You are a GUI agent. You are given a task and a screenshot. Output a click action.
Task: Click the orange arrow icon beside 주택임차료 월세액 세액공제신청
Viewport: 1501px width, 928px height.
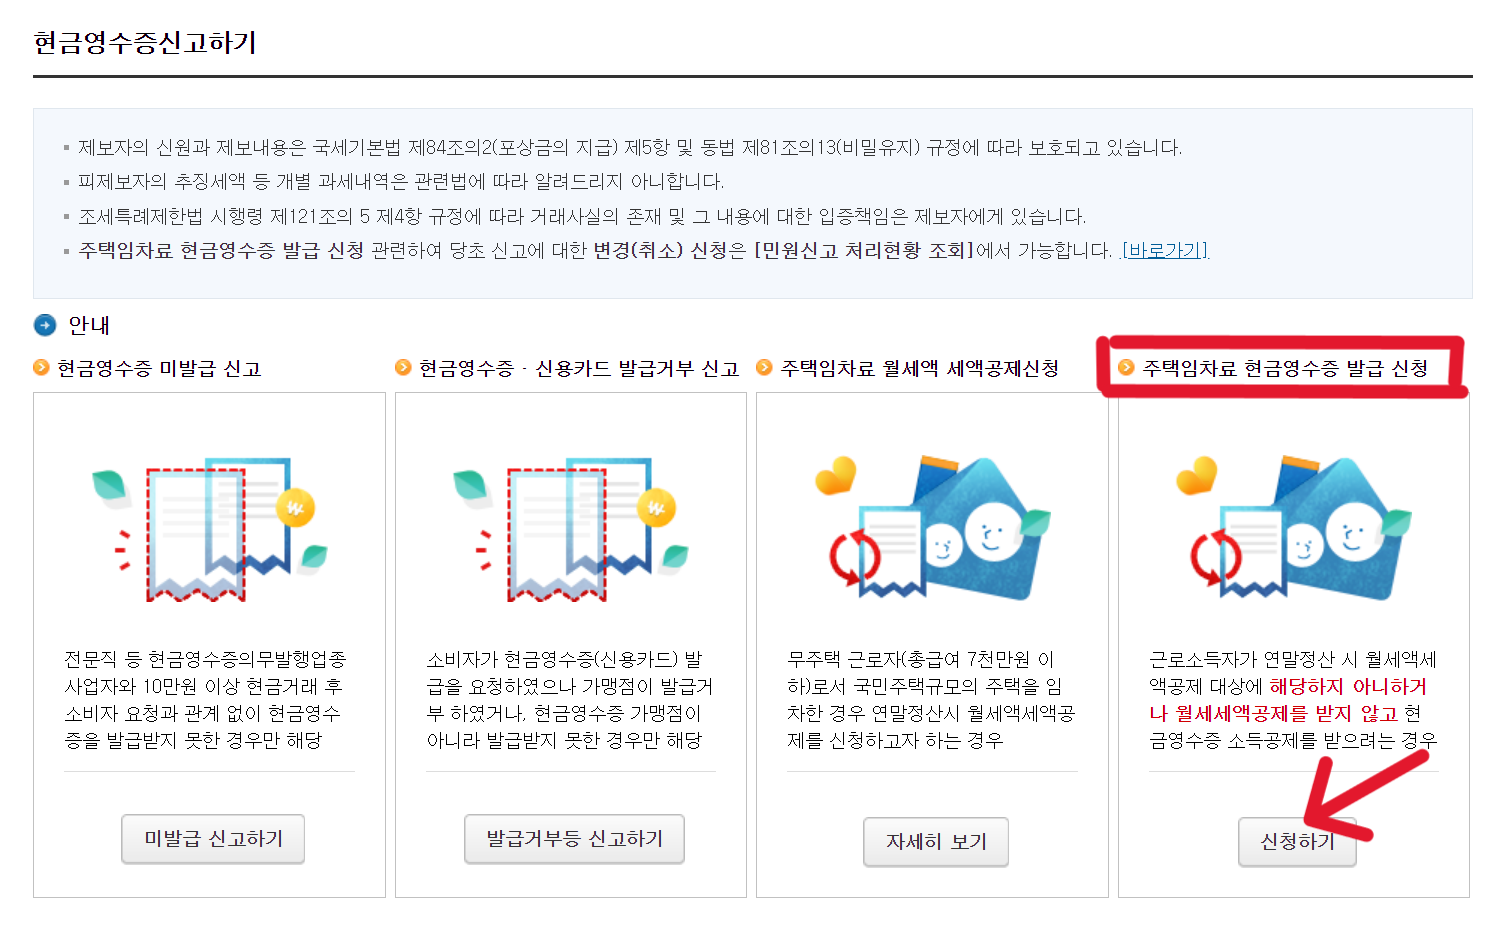click(x=765, y=368)
